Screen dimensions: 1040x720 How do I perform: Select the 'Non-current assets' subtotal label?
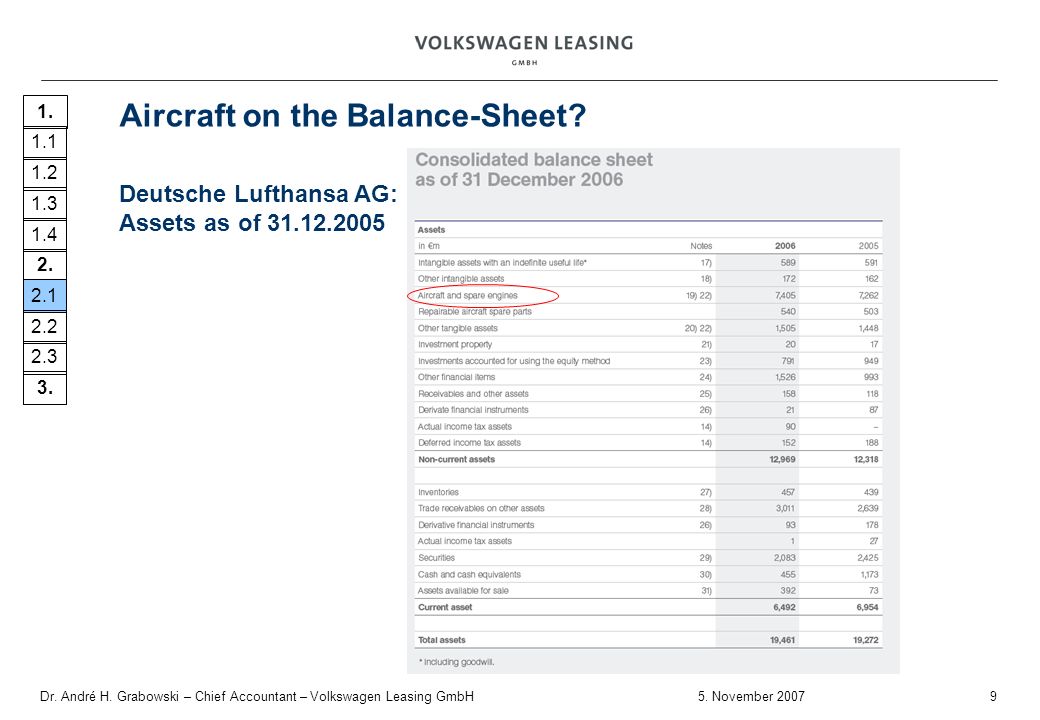[x=456, y=459]
